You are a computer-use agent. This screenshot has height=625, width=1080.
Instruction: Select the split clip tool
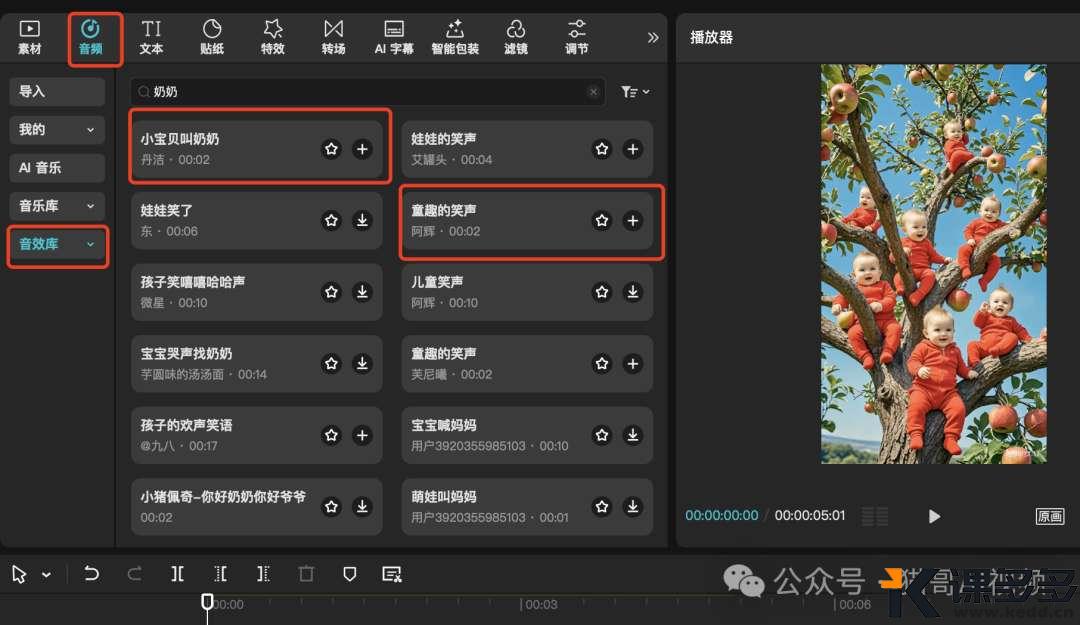click(177, 574)
